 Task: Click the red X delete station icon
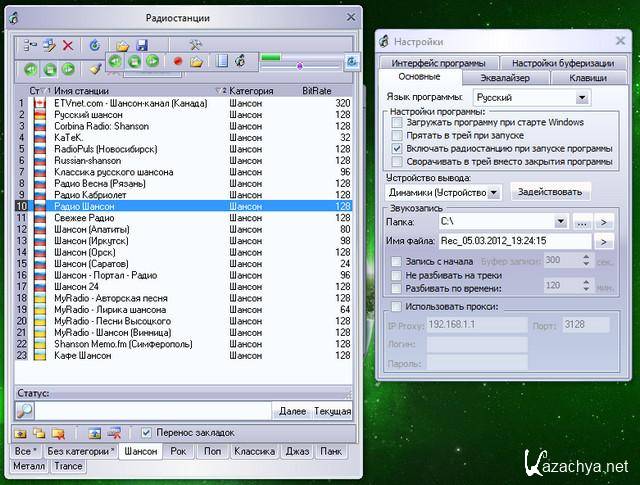point(68,45)
